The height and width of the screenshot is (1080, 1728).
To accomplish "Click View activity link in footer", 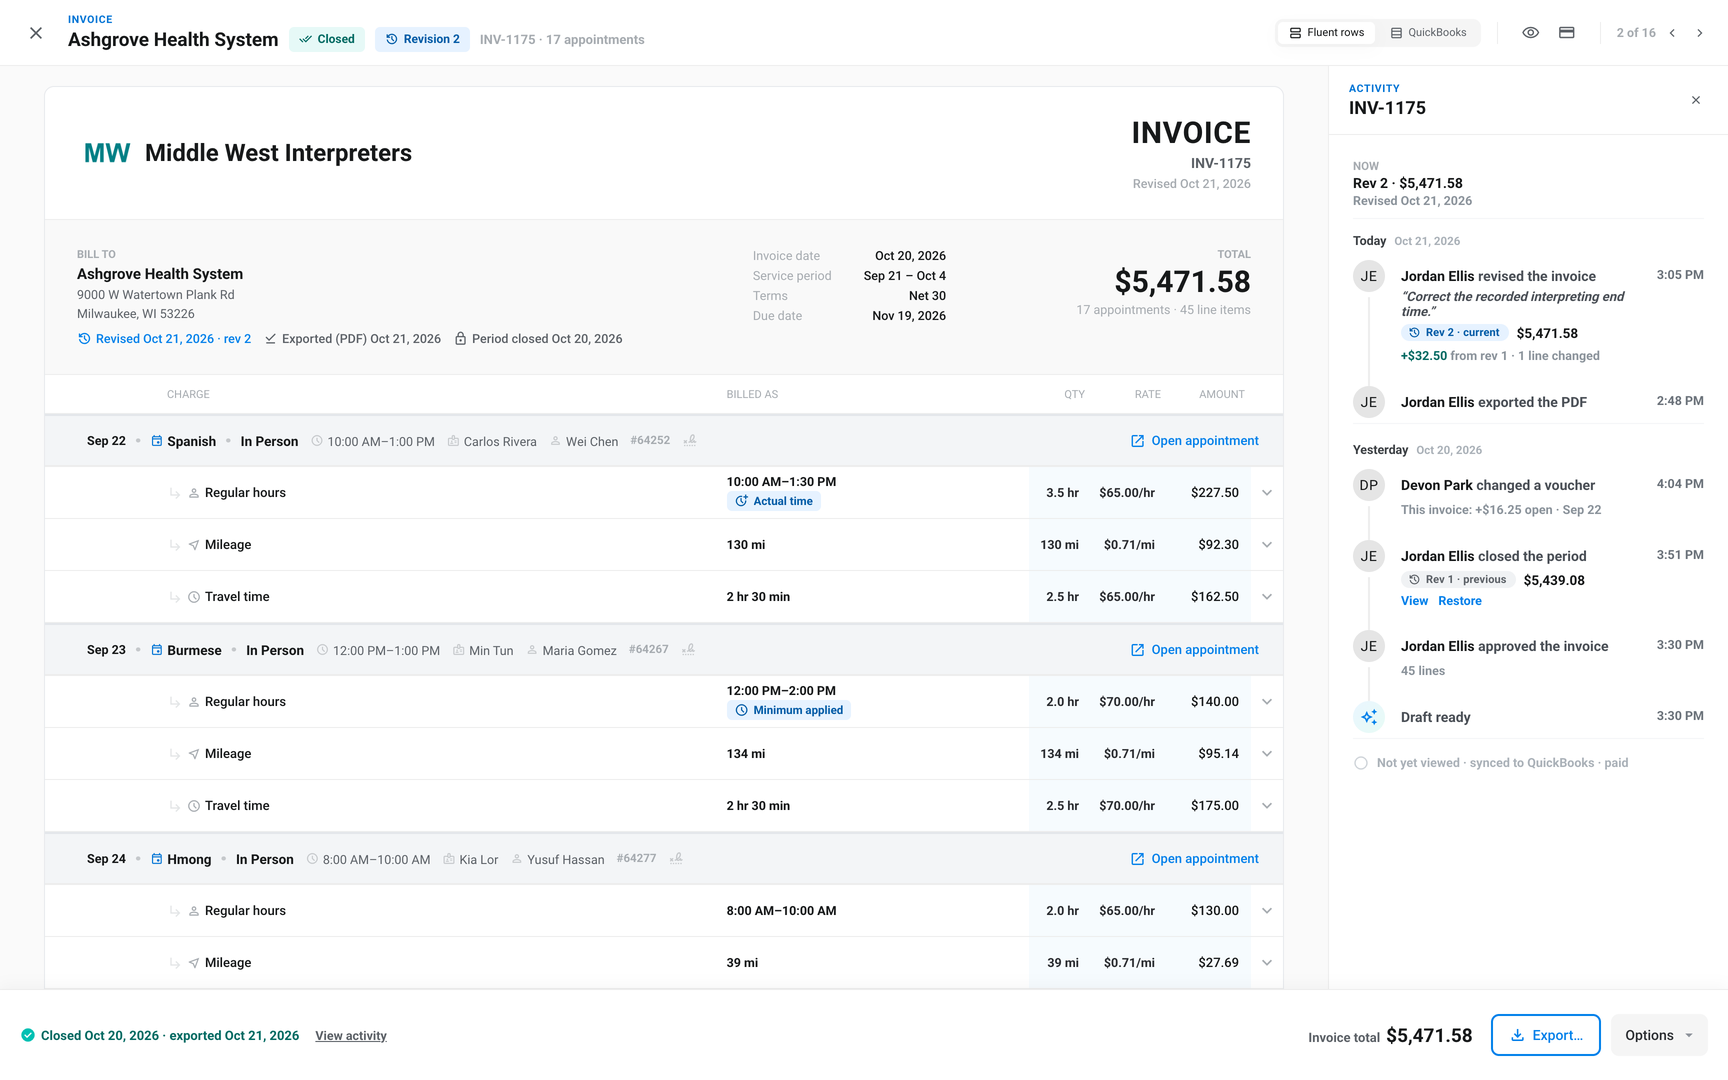I will tap(351, 1036).
